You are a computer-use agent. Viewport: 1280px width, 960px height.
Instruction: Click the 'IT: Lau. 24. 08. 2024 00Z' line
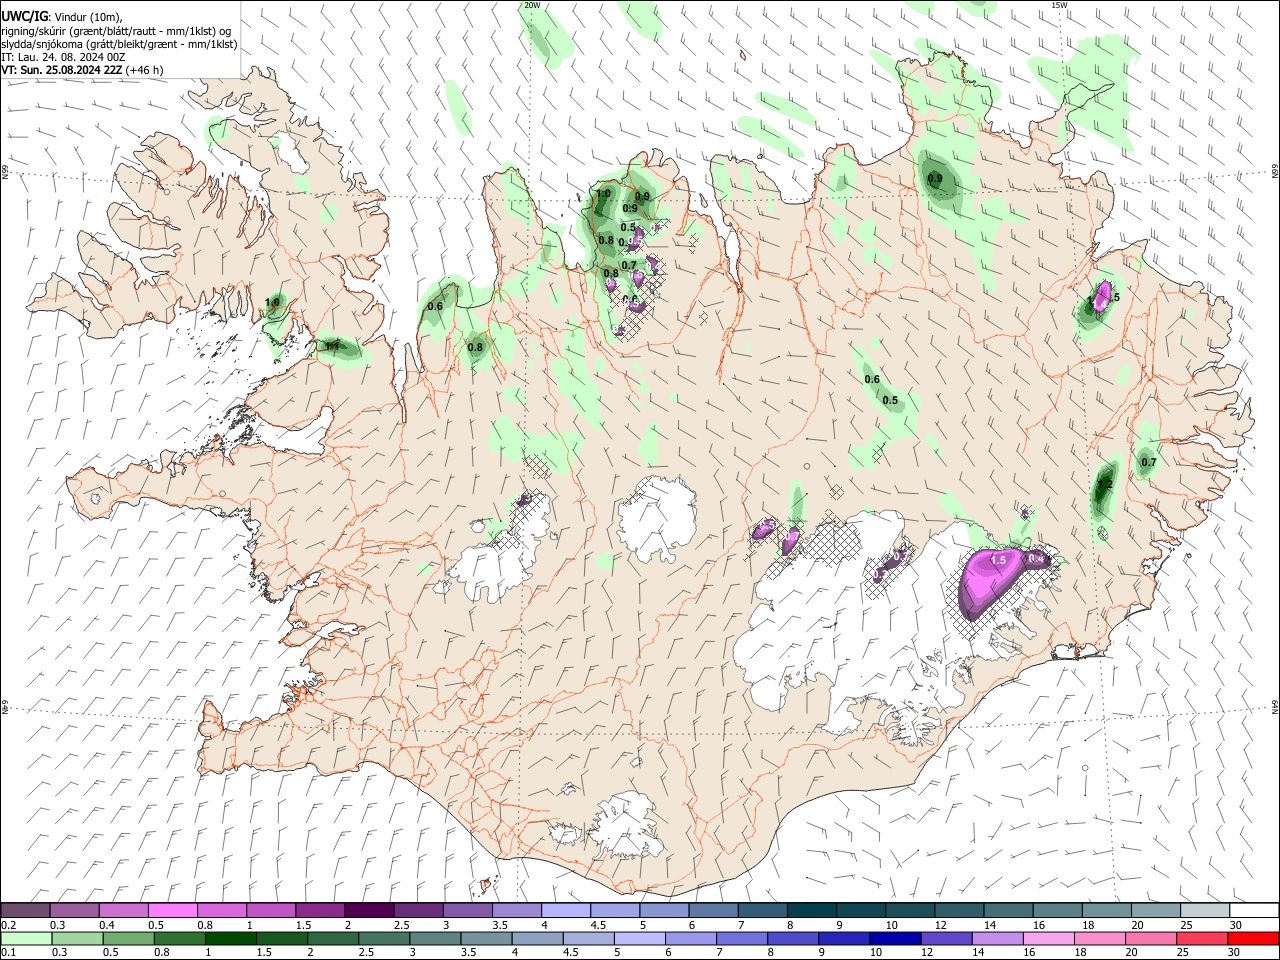pyautogui.click(x=63, y=57)
